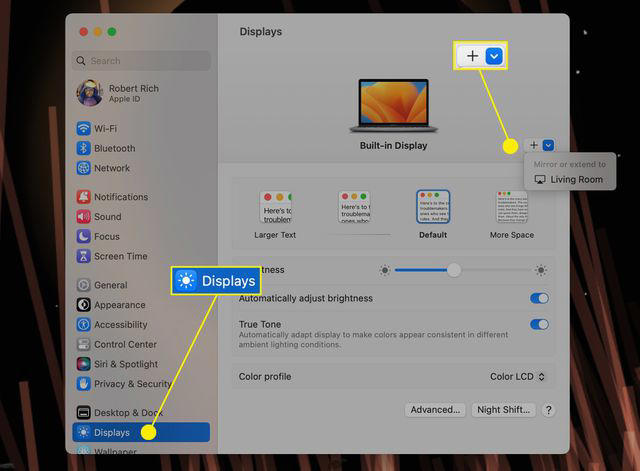Click the help question mark button

549,410
